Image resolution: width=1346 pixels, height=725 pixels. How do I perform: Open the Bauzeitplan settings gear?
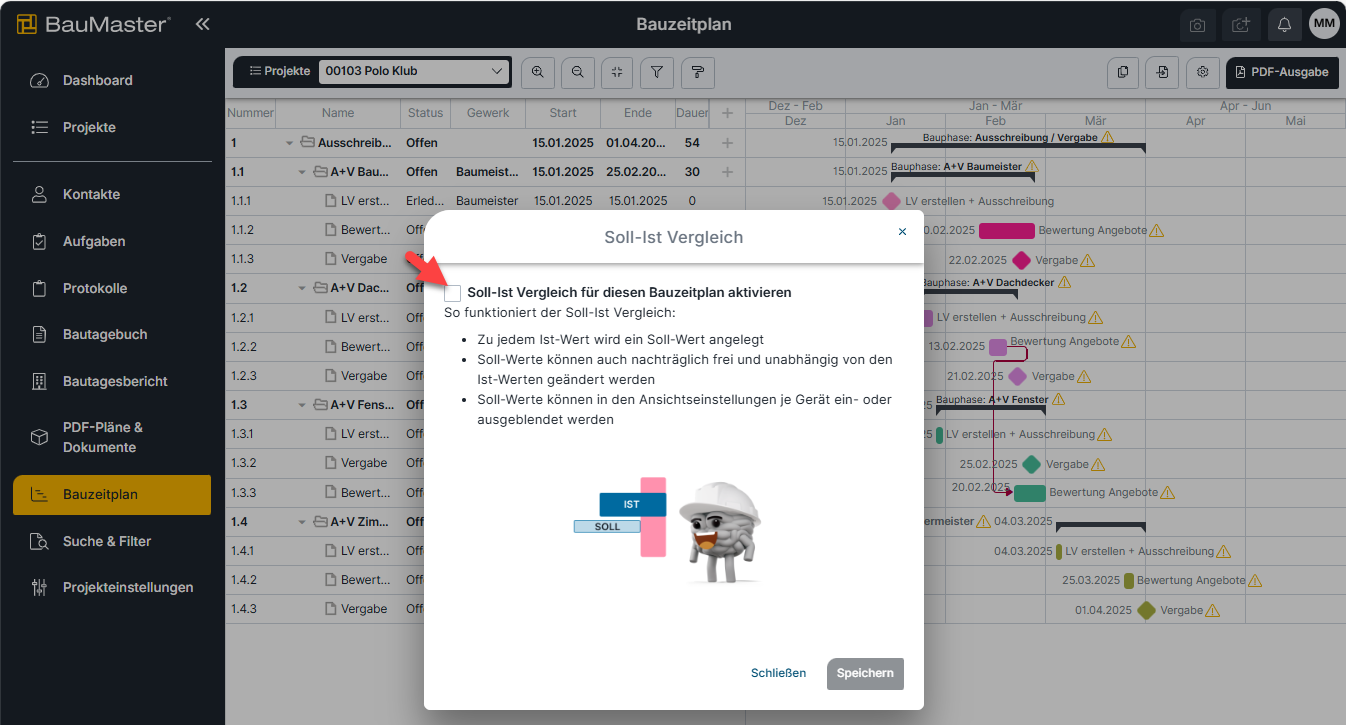click(1203, 72)
